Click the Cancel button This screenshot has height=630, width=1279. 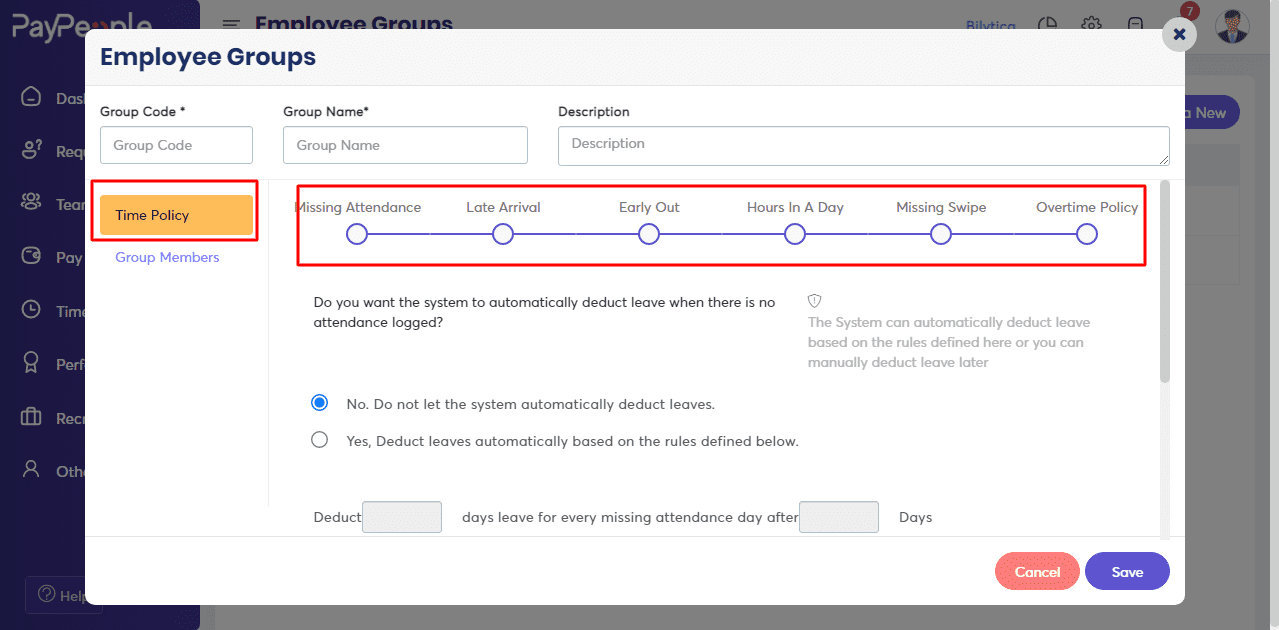[1037, 572]
